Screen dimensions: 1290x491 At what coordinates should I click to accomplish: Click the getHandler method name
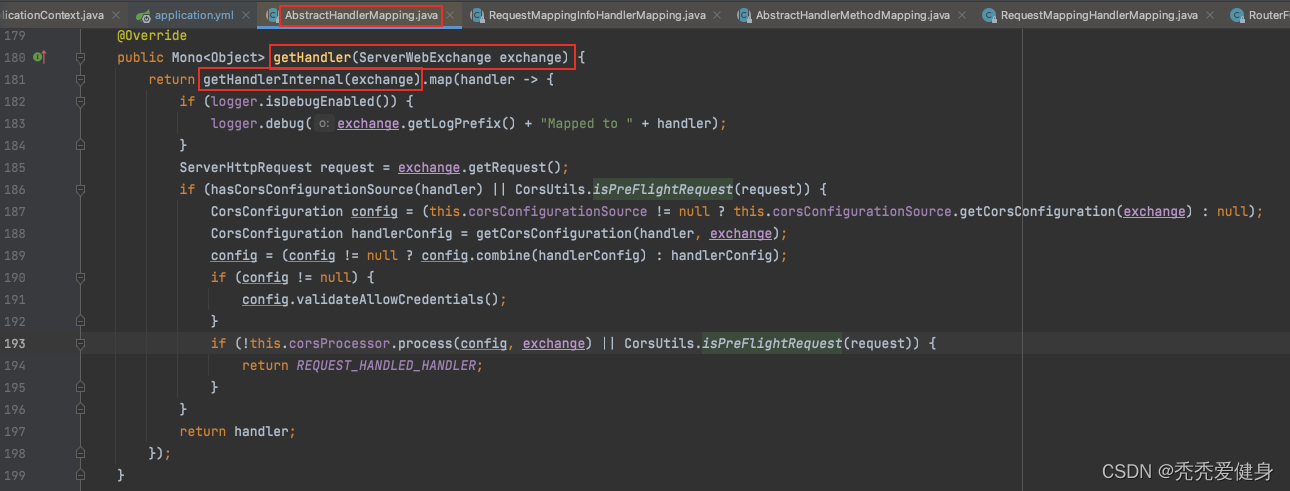311,58
